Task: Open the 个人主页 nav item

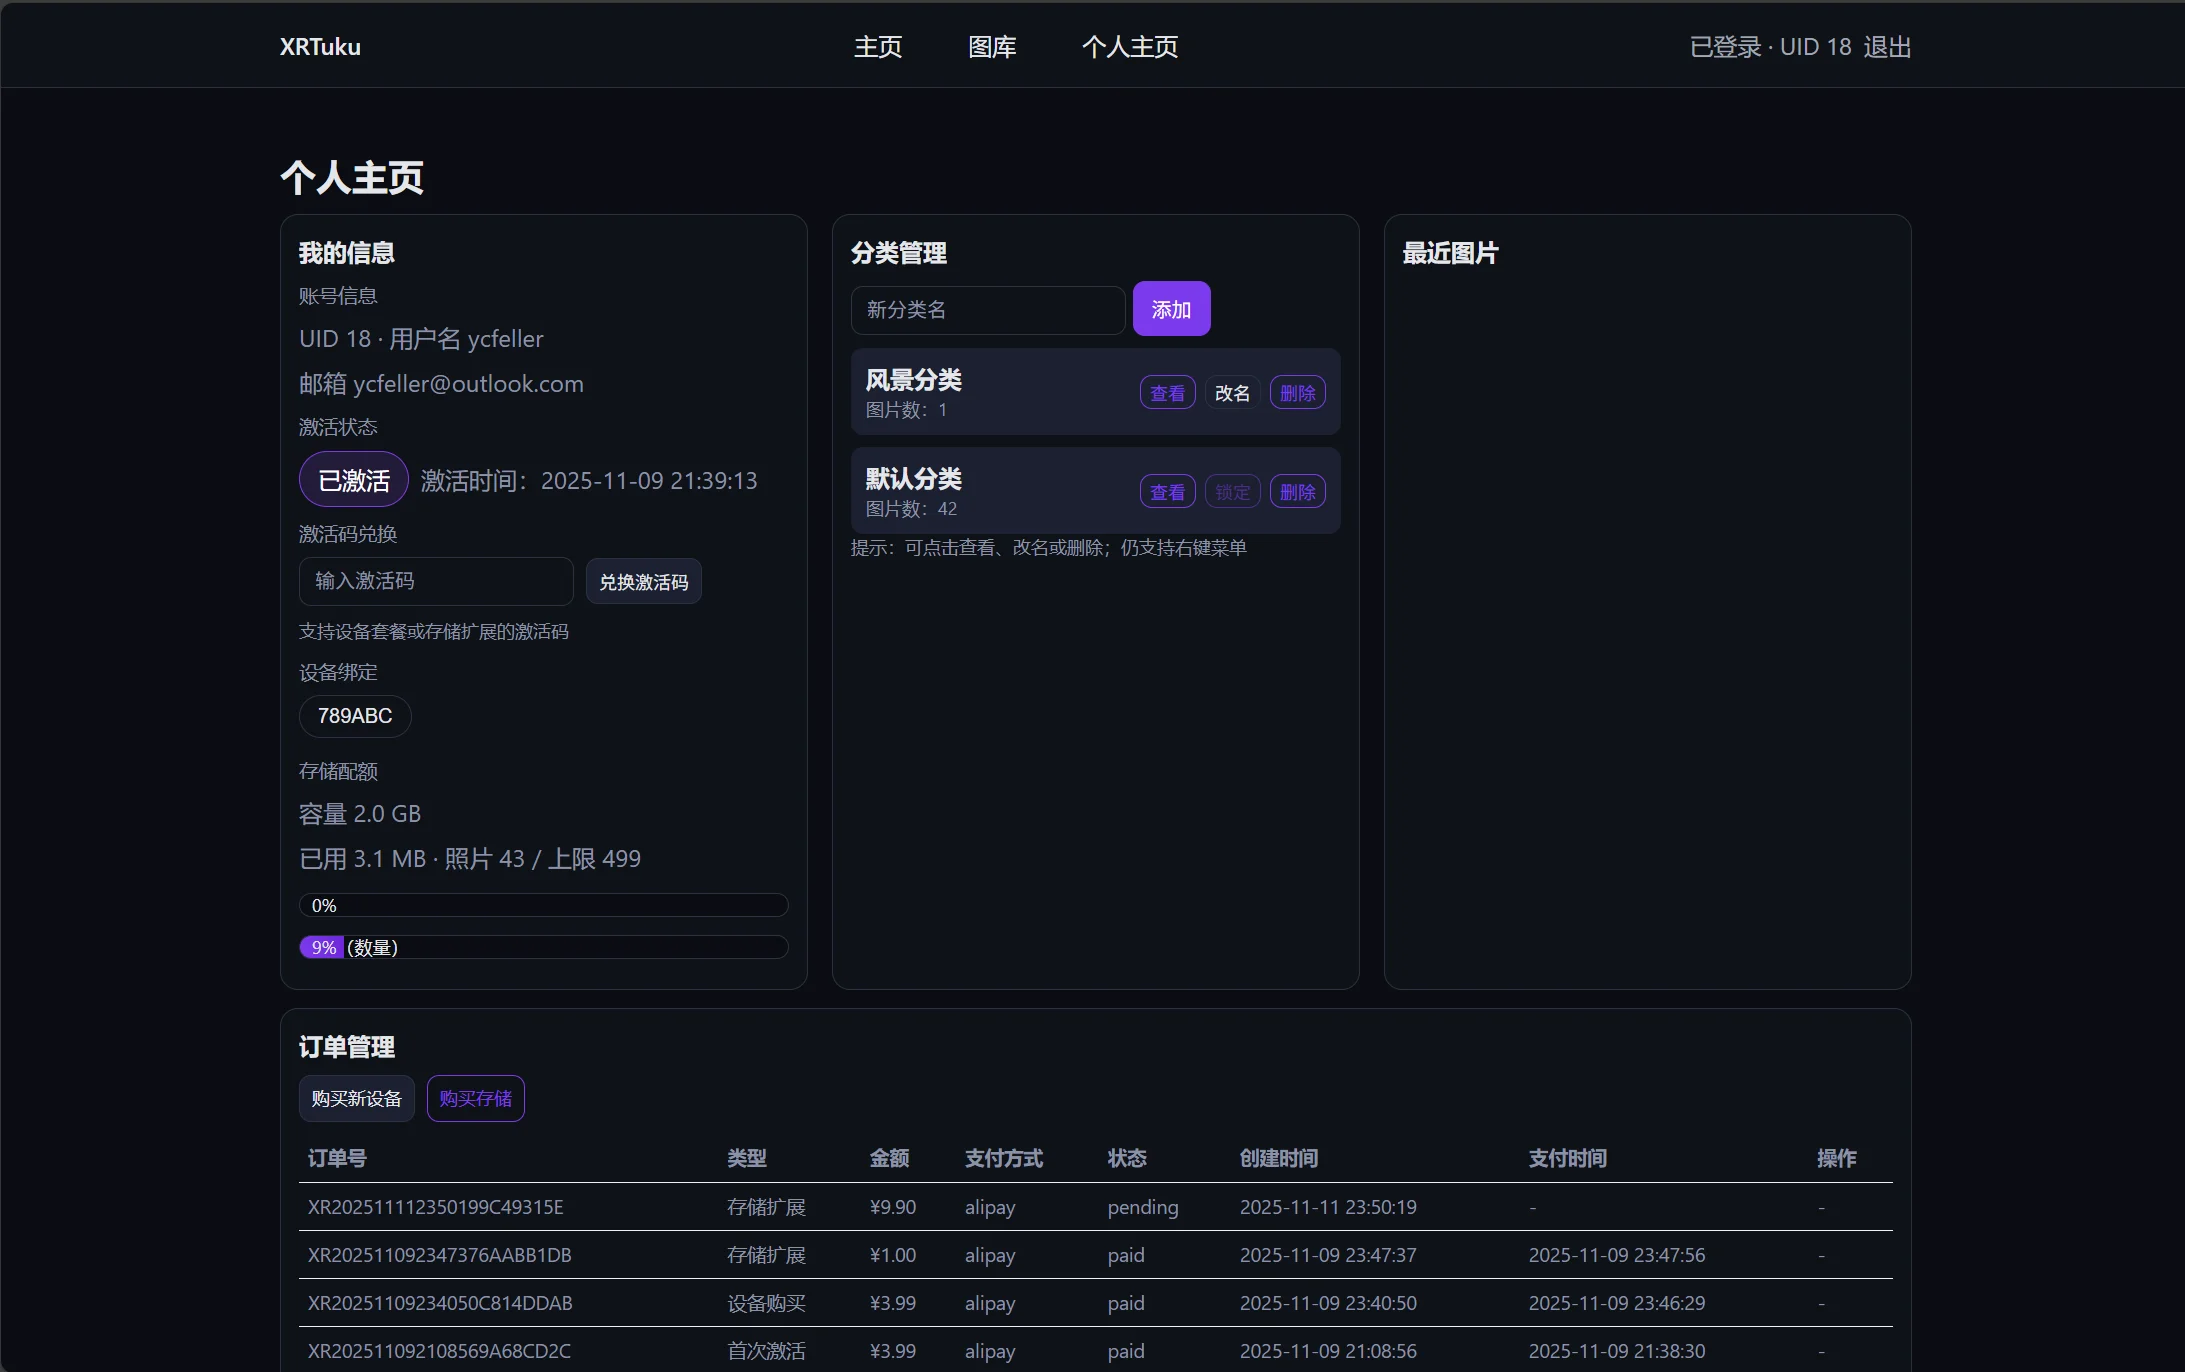Action: [x=1129, y=47]
